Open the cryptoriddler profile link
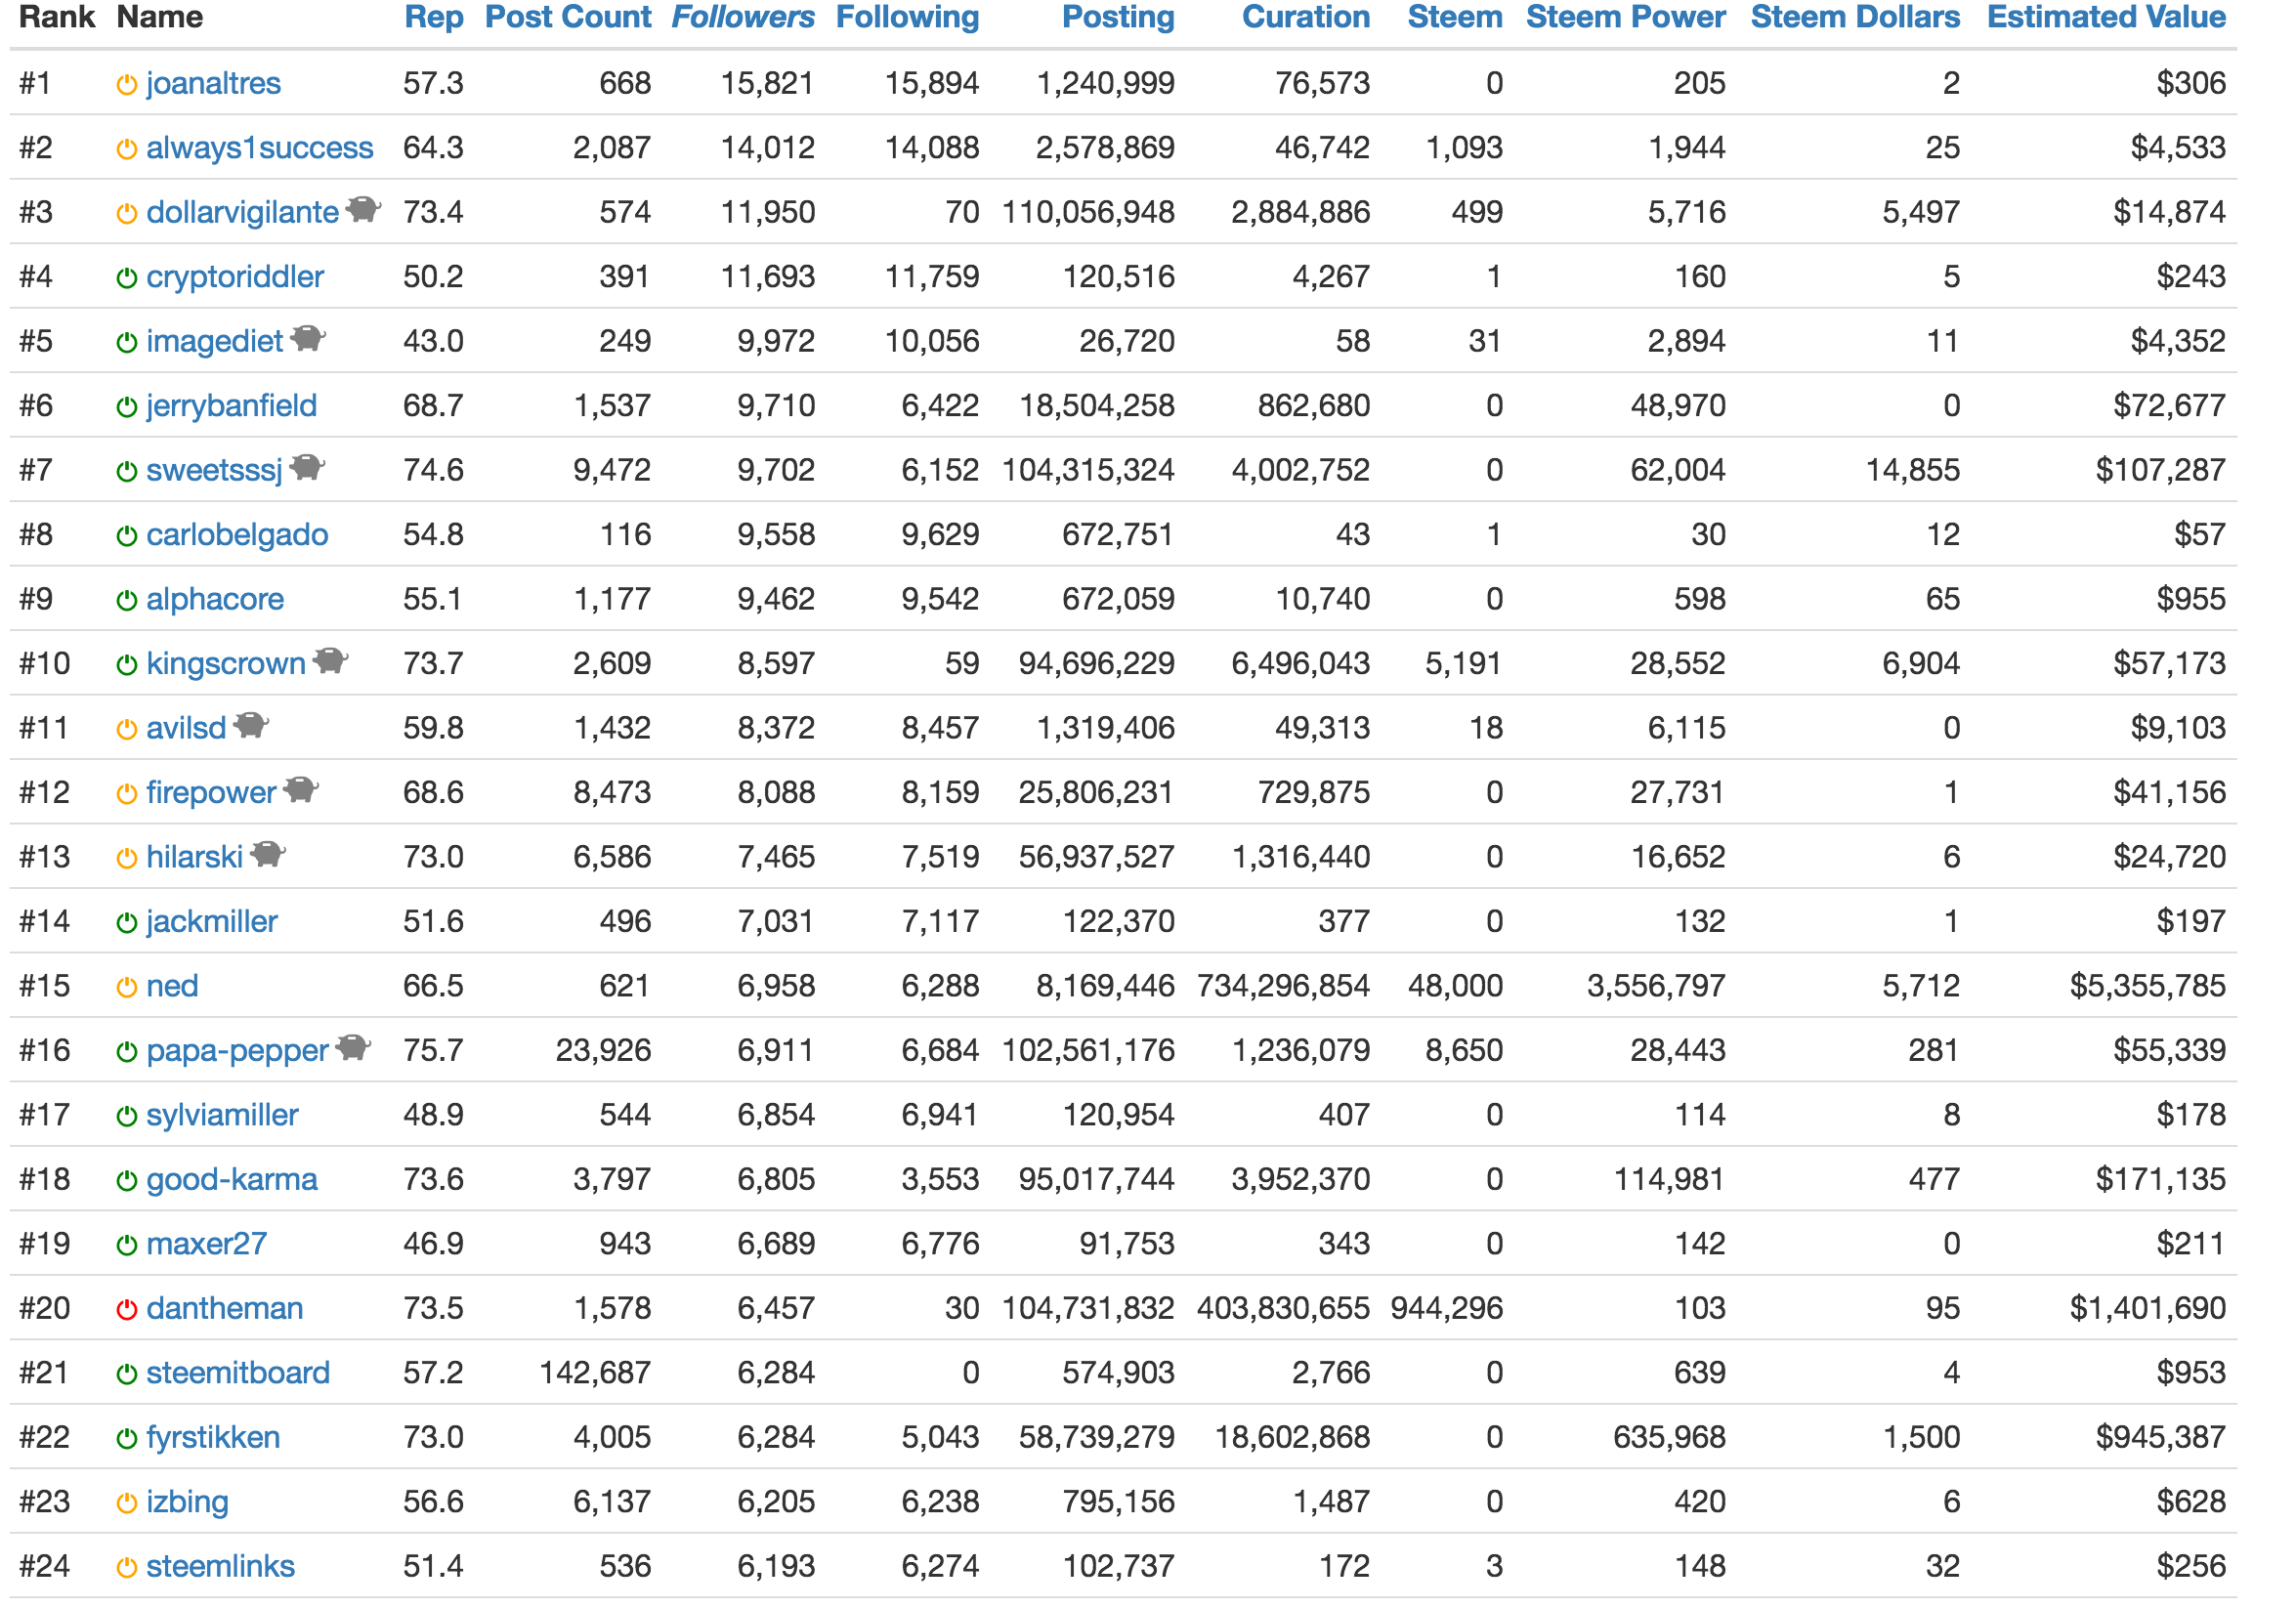This screenshot has width=2296, height=1608. pyautogui.click(x=235, y=277)
